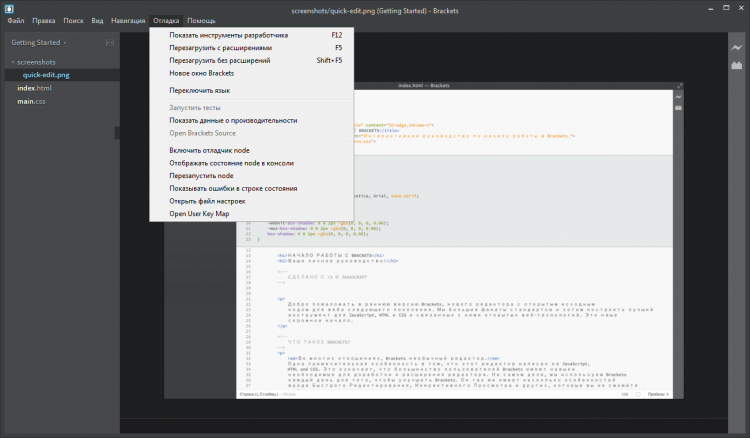Select Перезагрузить с расширениями
The height and width of the screenshot is (438, 750).
click(220, 47)
